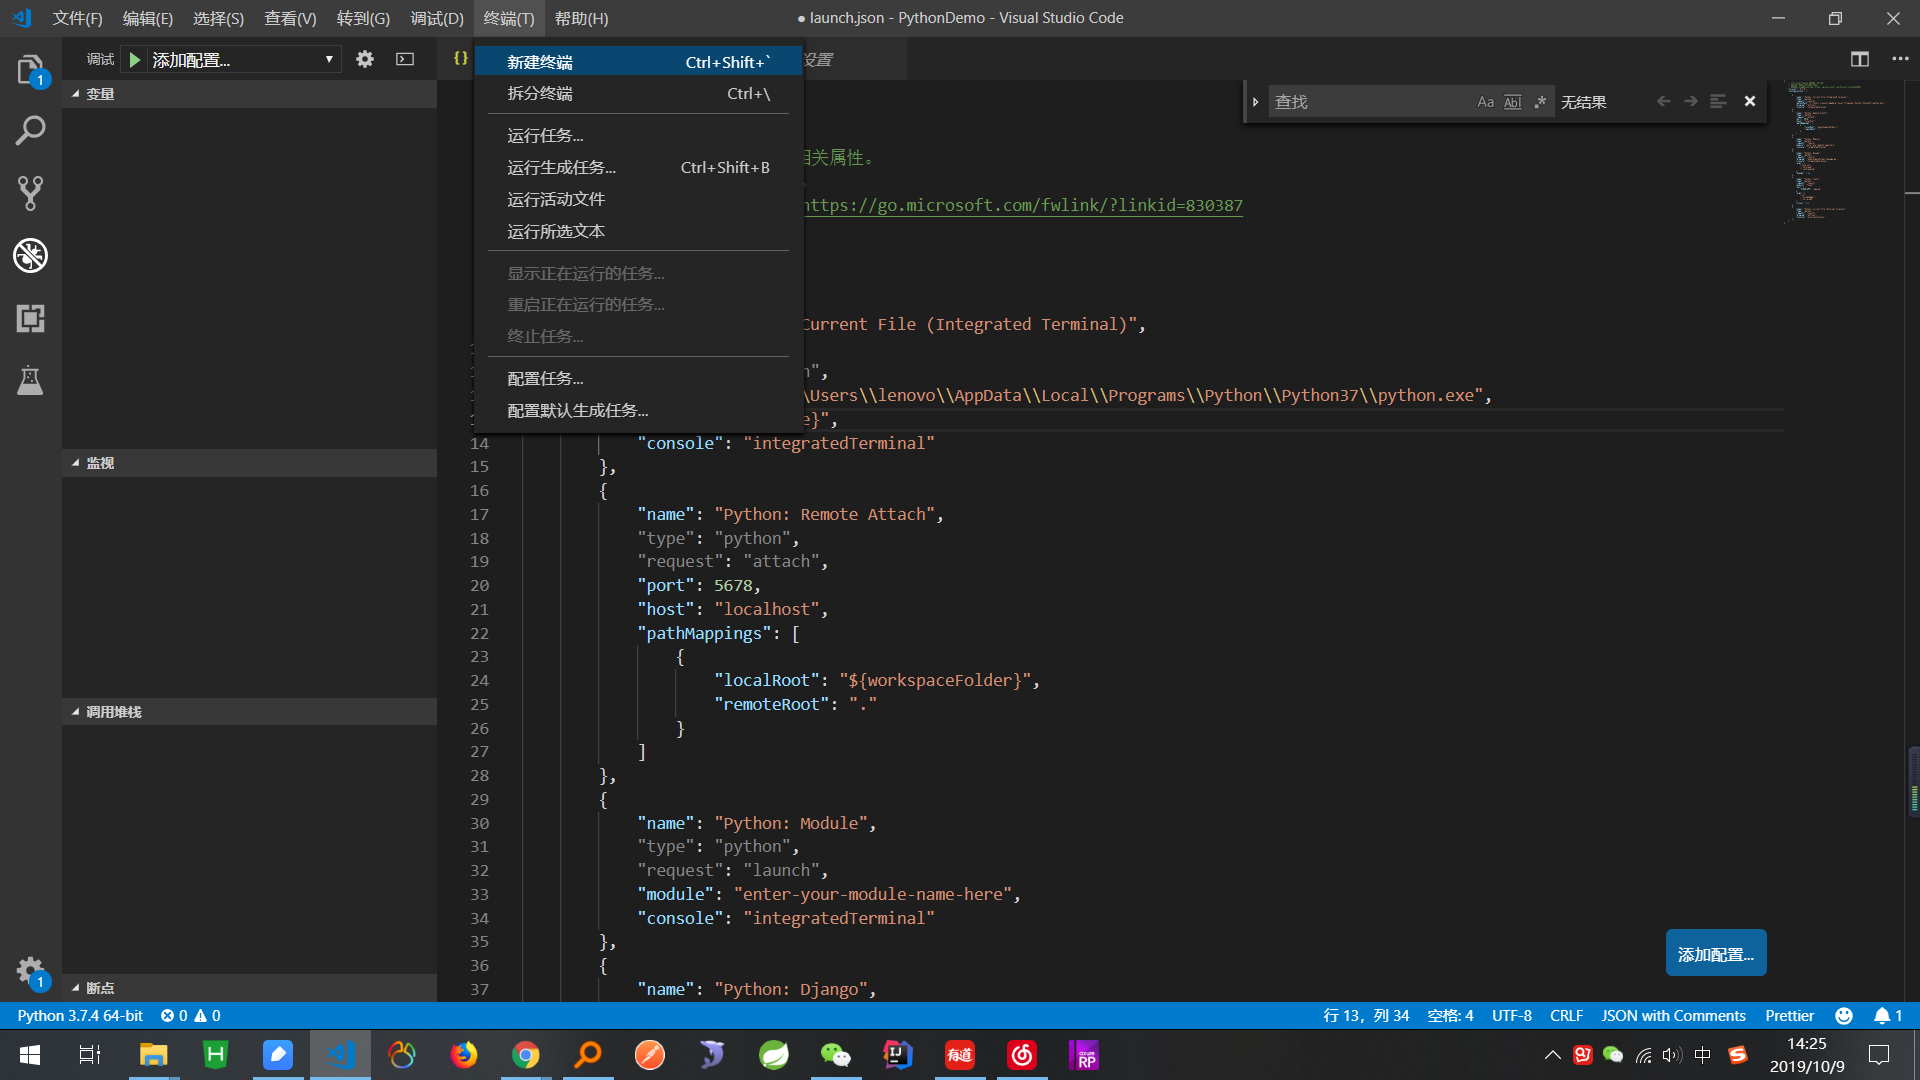Image resolution: width=1920 pixels, height=1080 pixels.
Task: Click into the 查找 search field
Action: [x=1370, y=102]
